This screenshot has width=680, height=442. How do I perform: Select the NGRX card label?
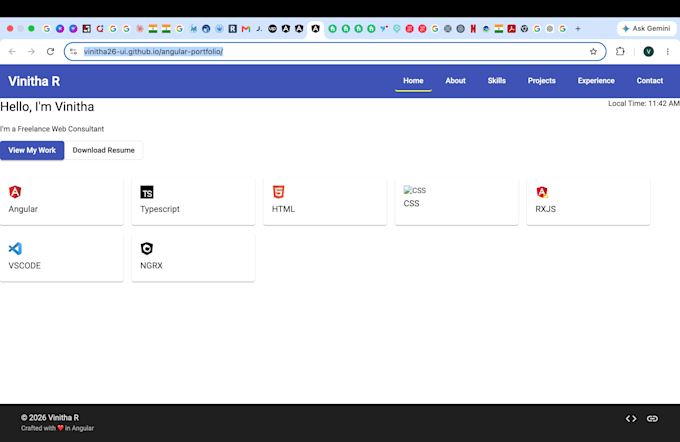[151, 265]
